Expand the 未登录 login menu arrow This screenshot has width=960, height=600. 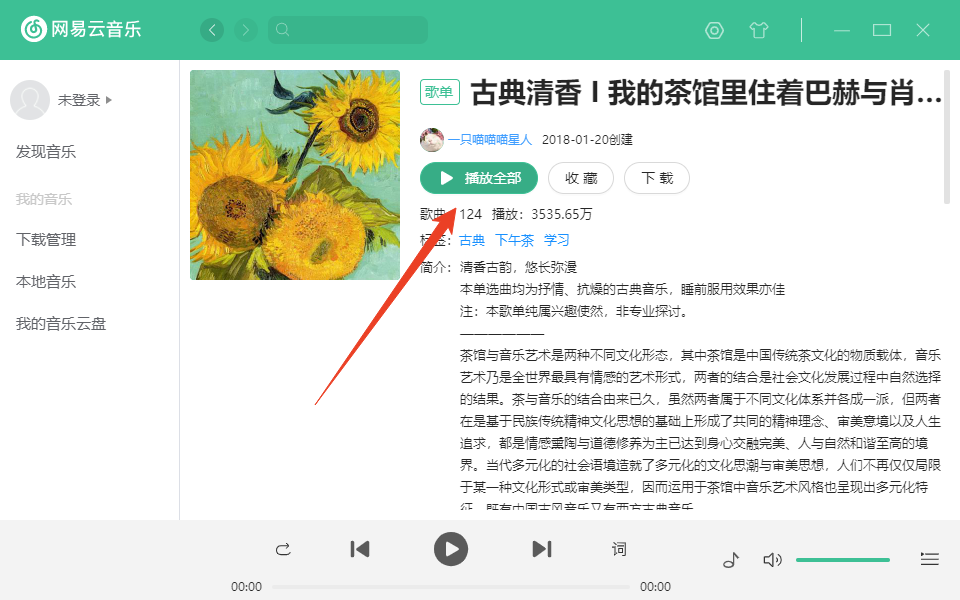pos(108,100)
